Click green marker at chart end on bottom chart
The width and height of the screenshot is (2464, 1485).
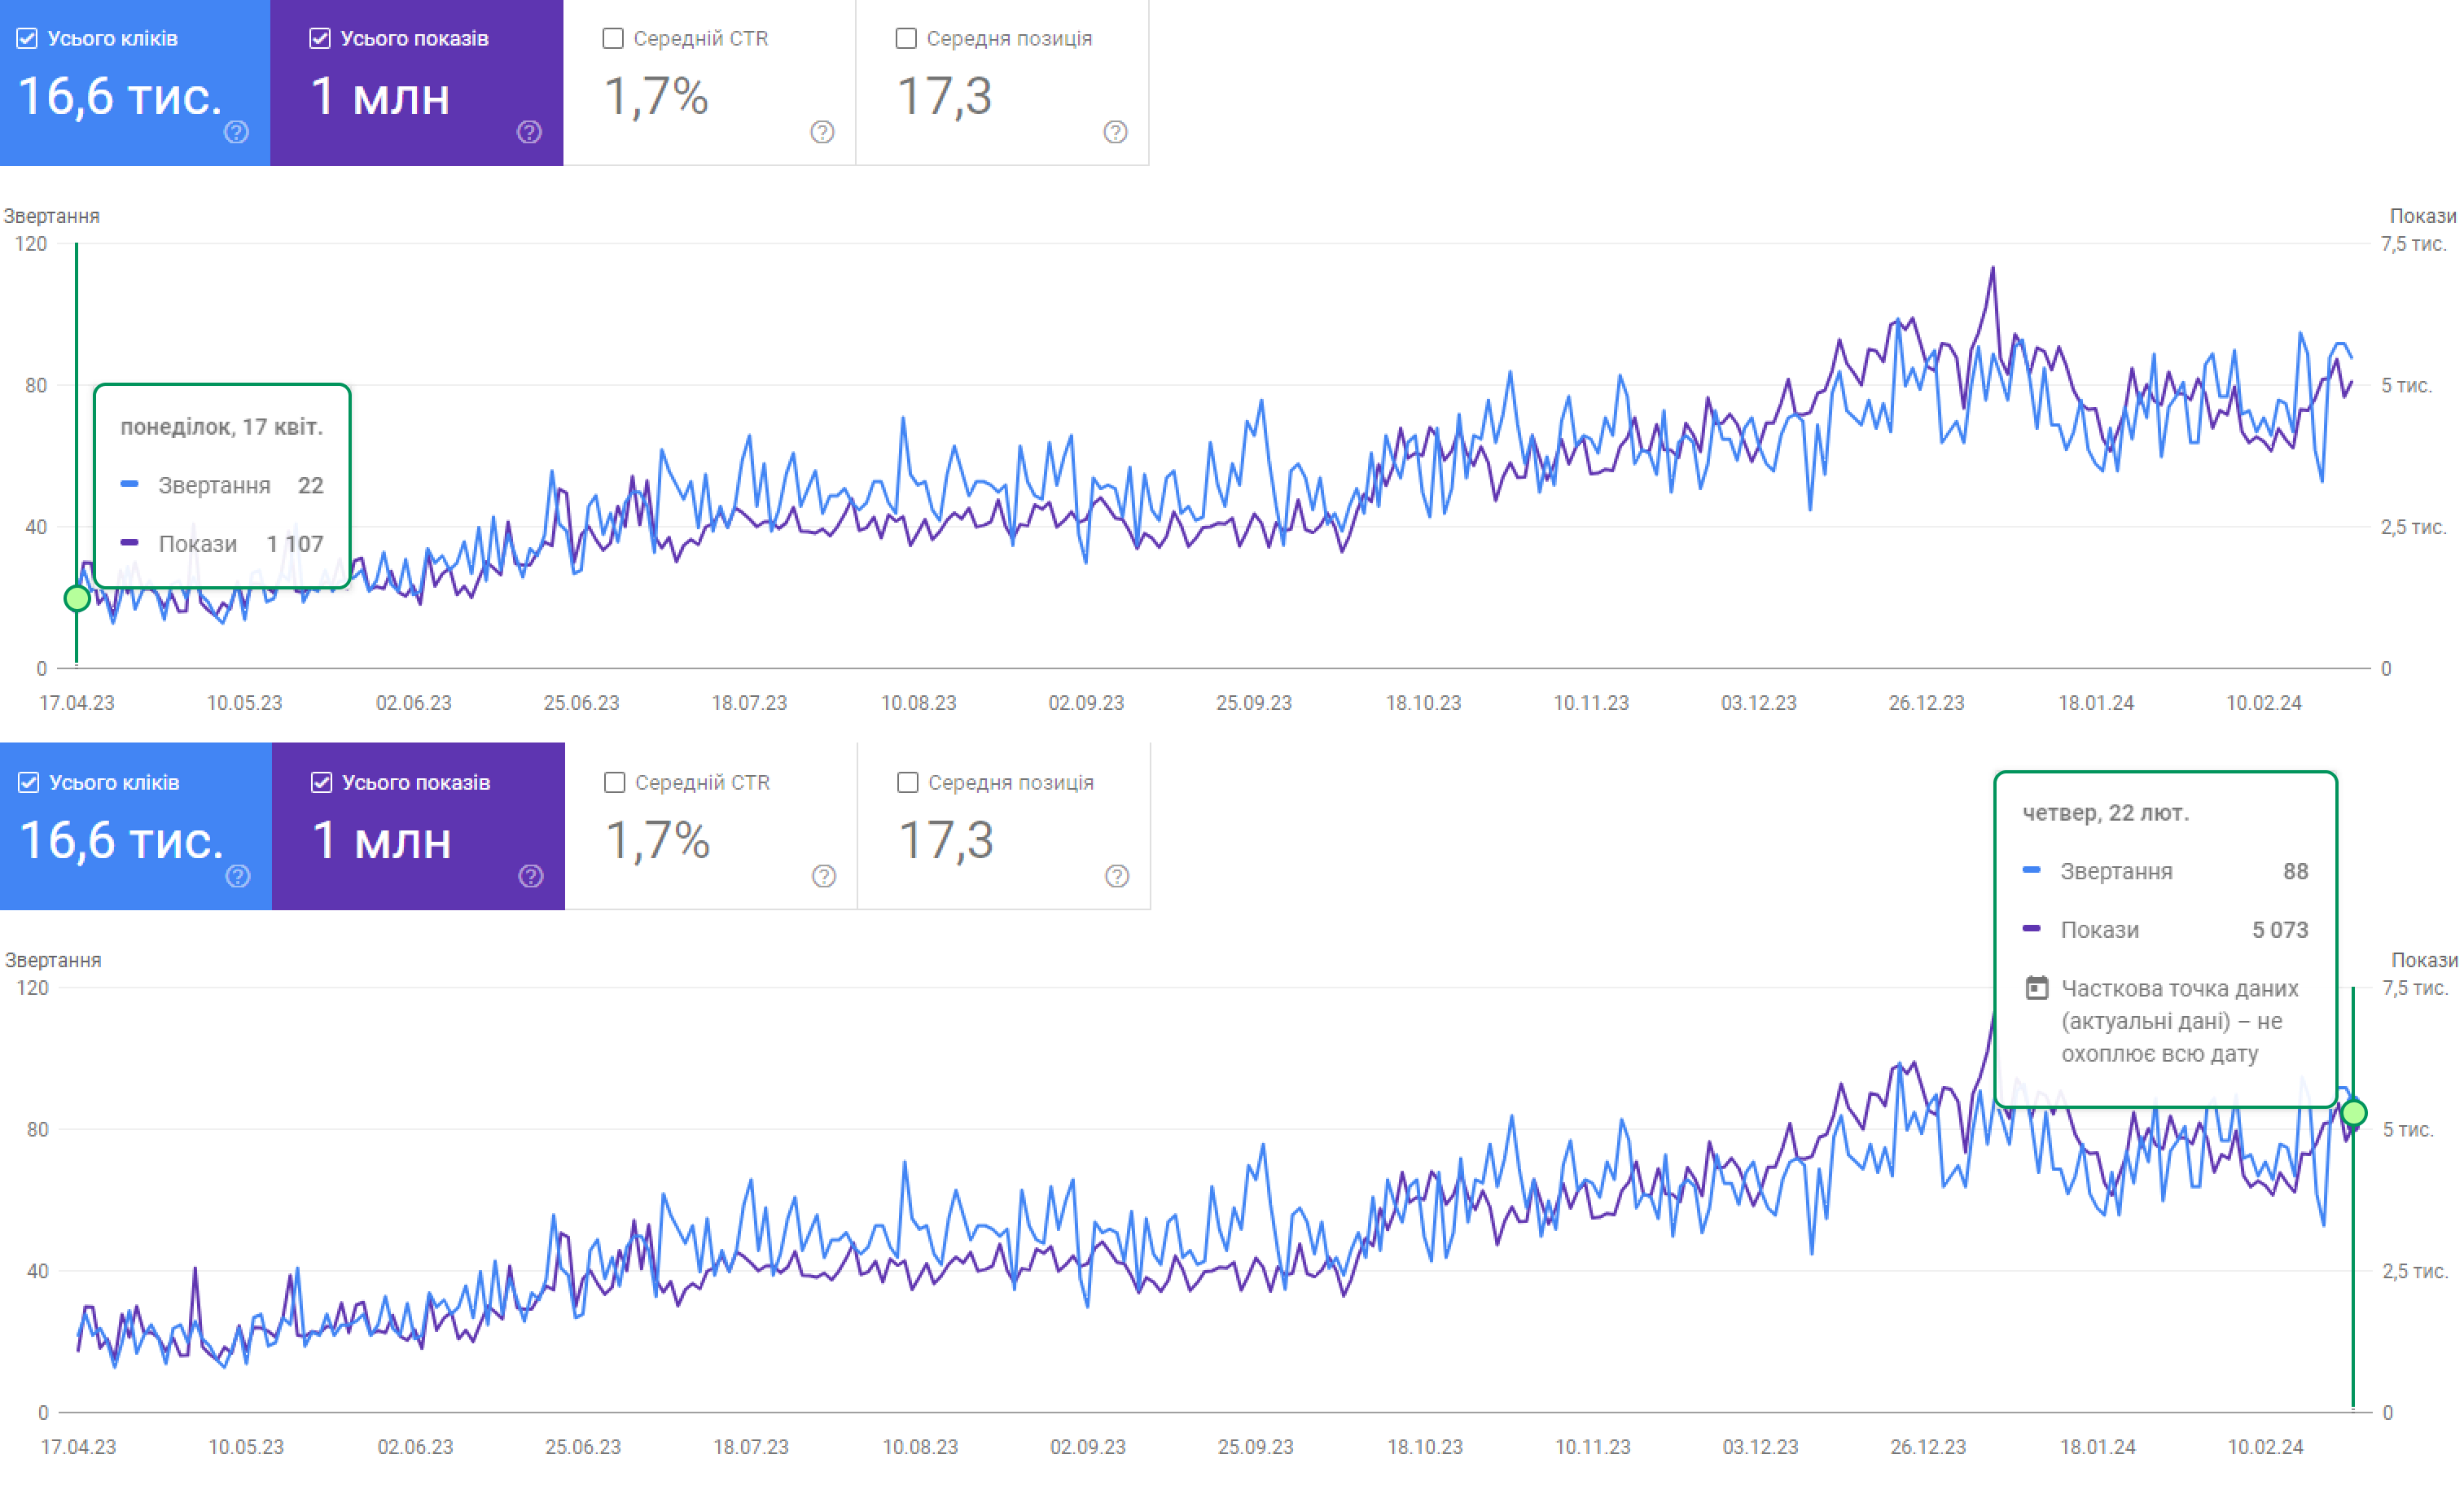[2354, 1113]
